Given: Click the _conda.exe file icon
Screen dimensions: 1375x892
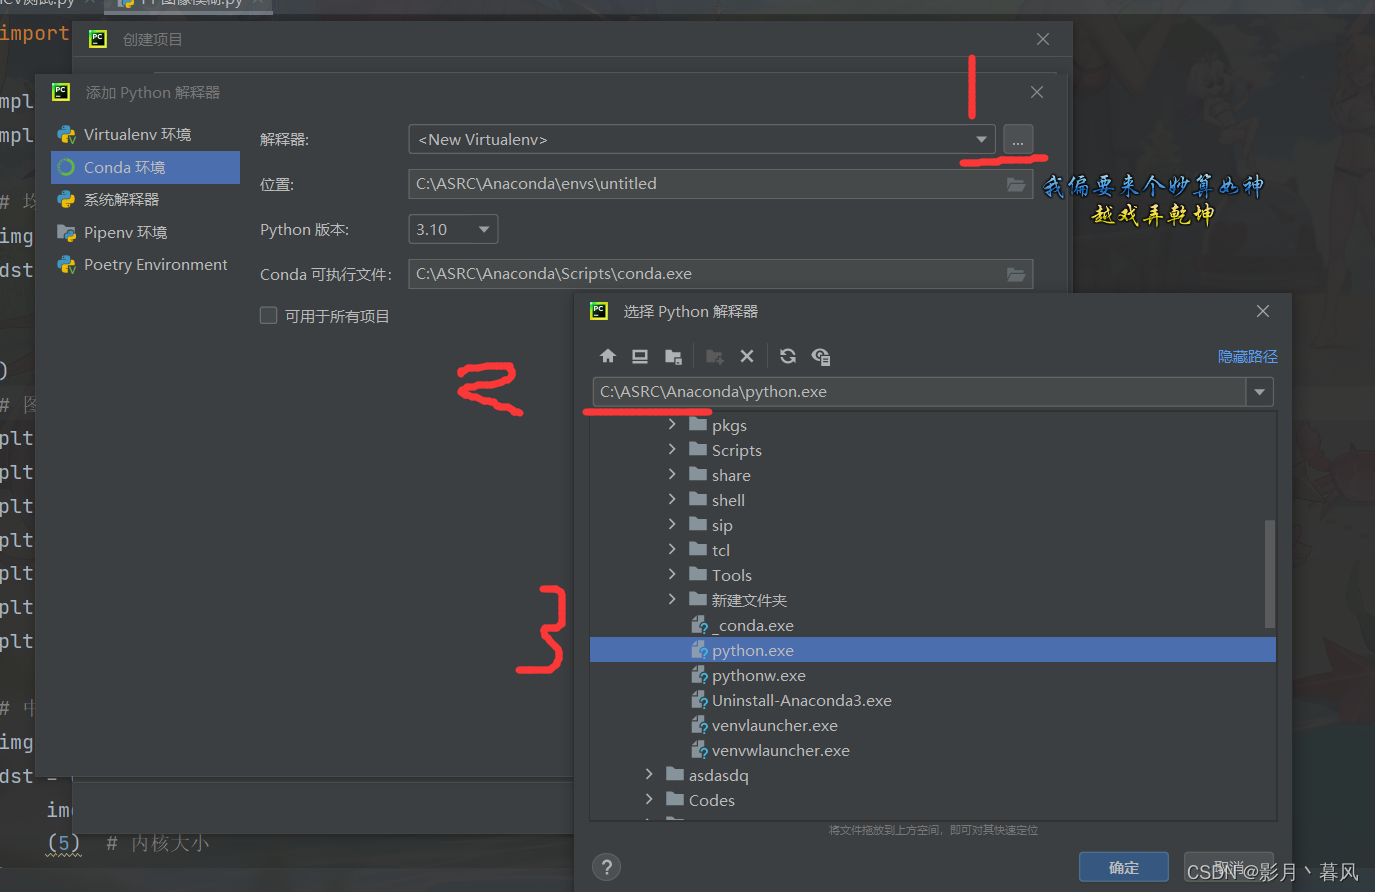Looking at the screenshot, I should (x=700, y=625).
